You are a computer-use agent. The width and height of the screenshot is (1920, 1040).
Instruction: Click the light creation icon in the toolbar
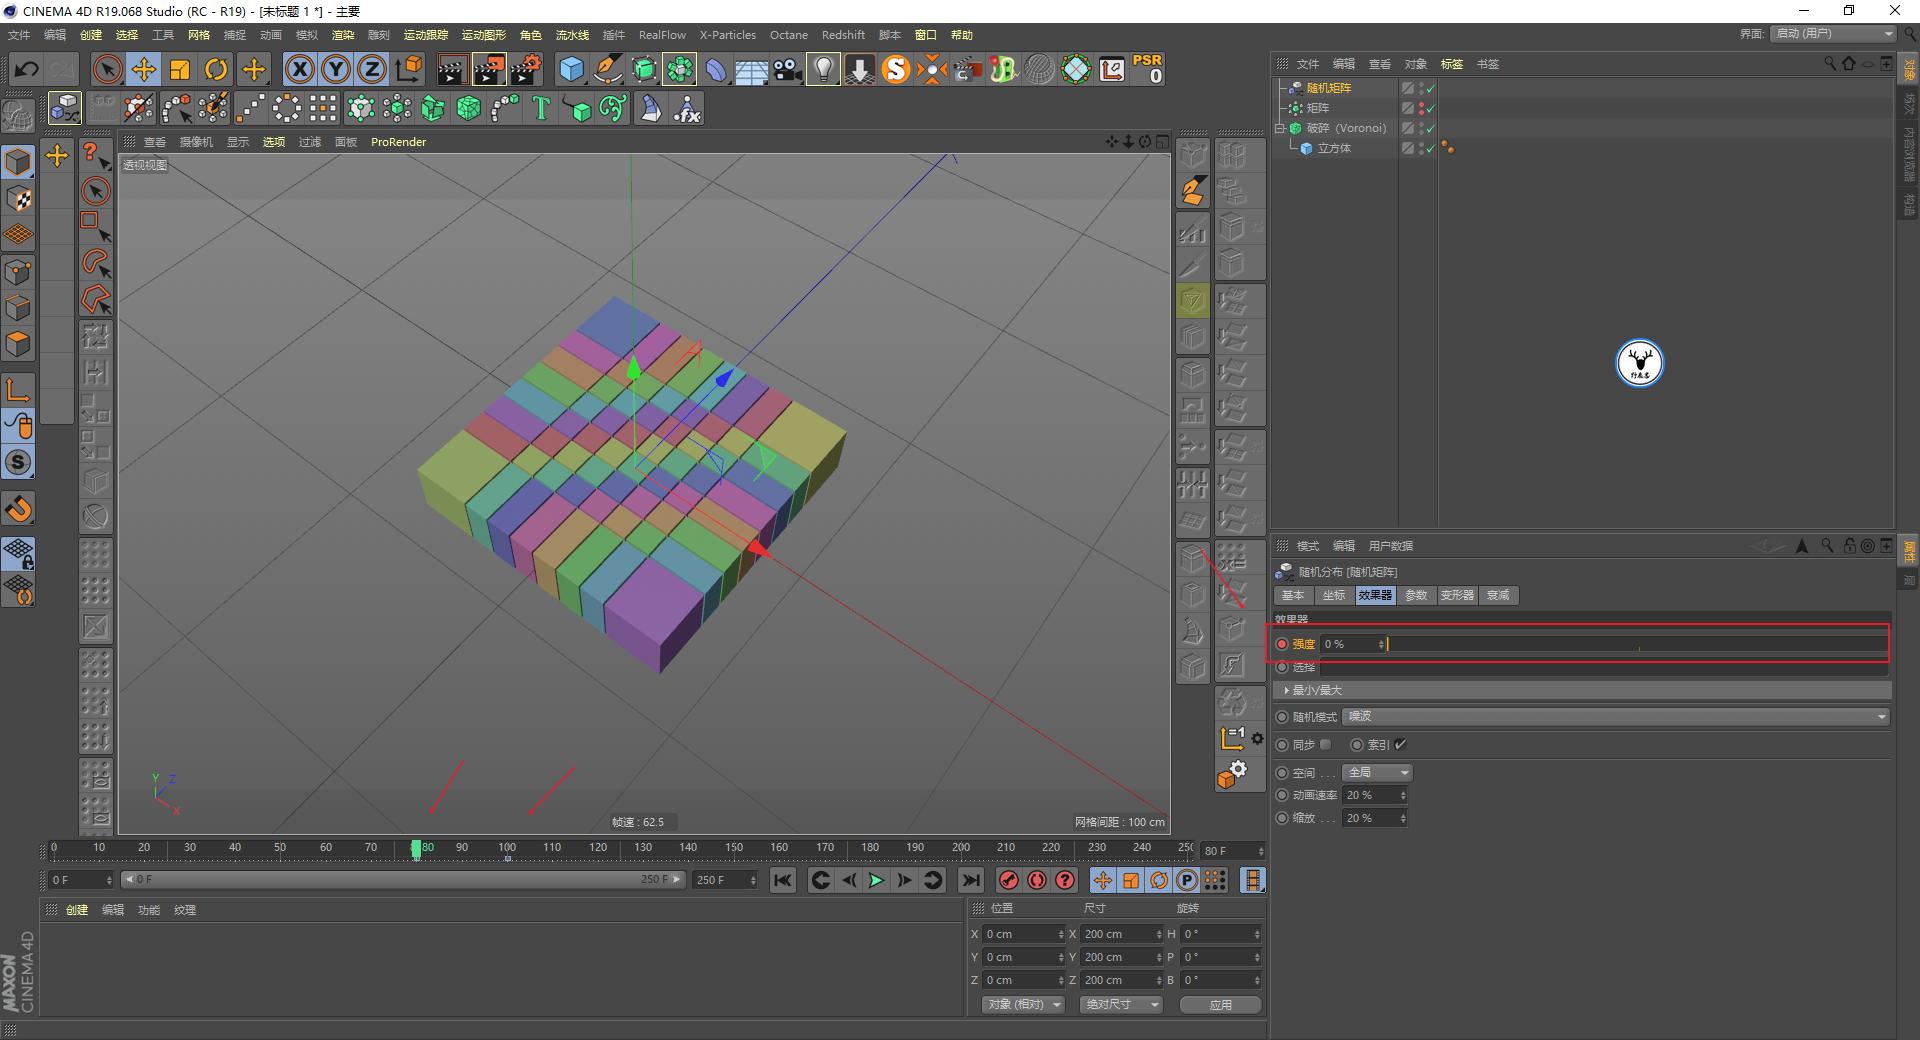(x=822, y=69)
